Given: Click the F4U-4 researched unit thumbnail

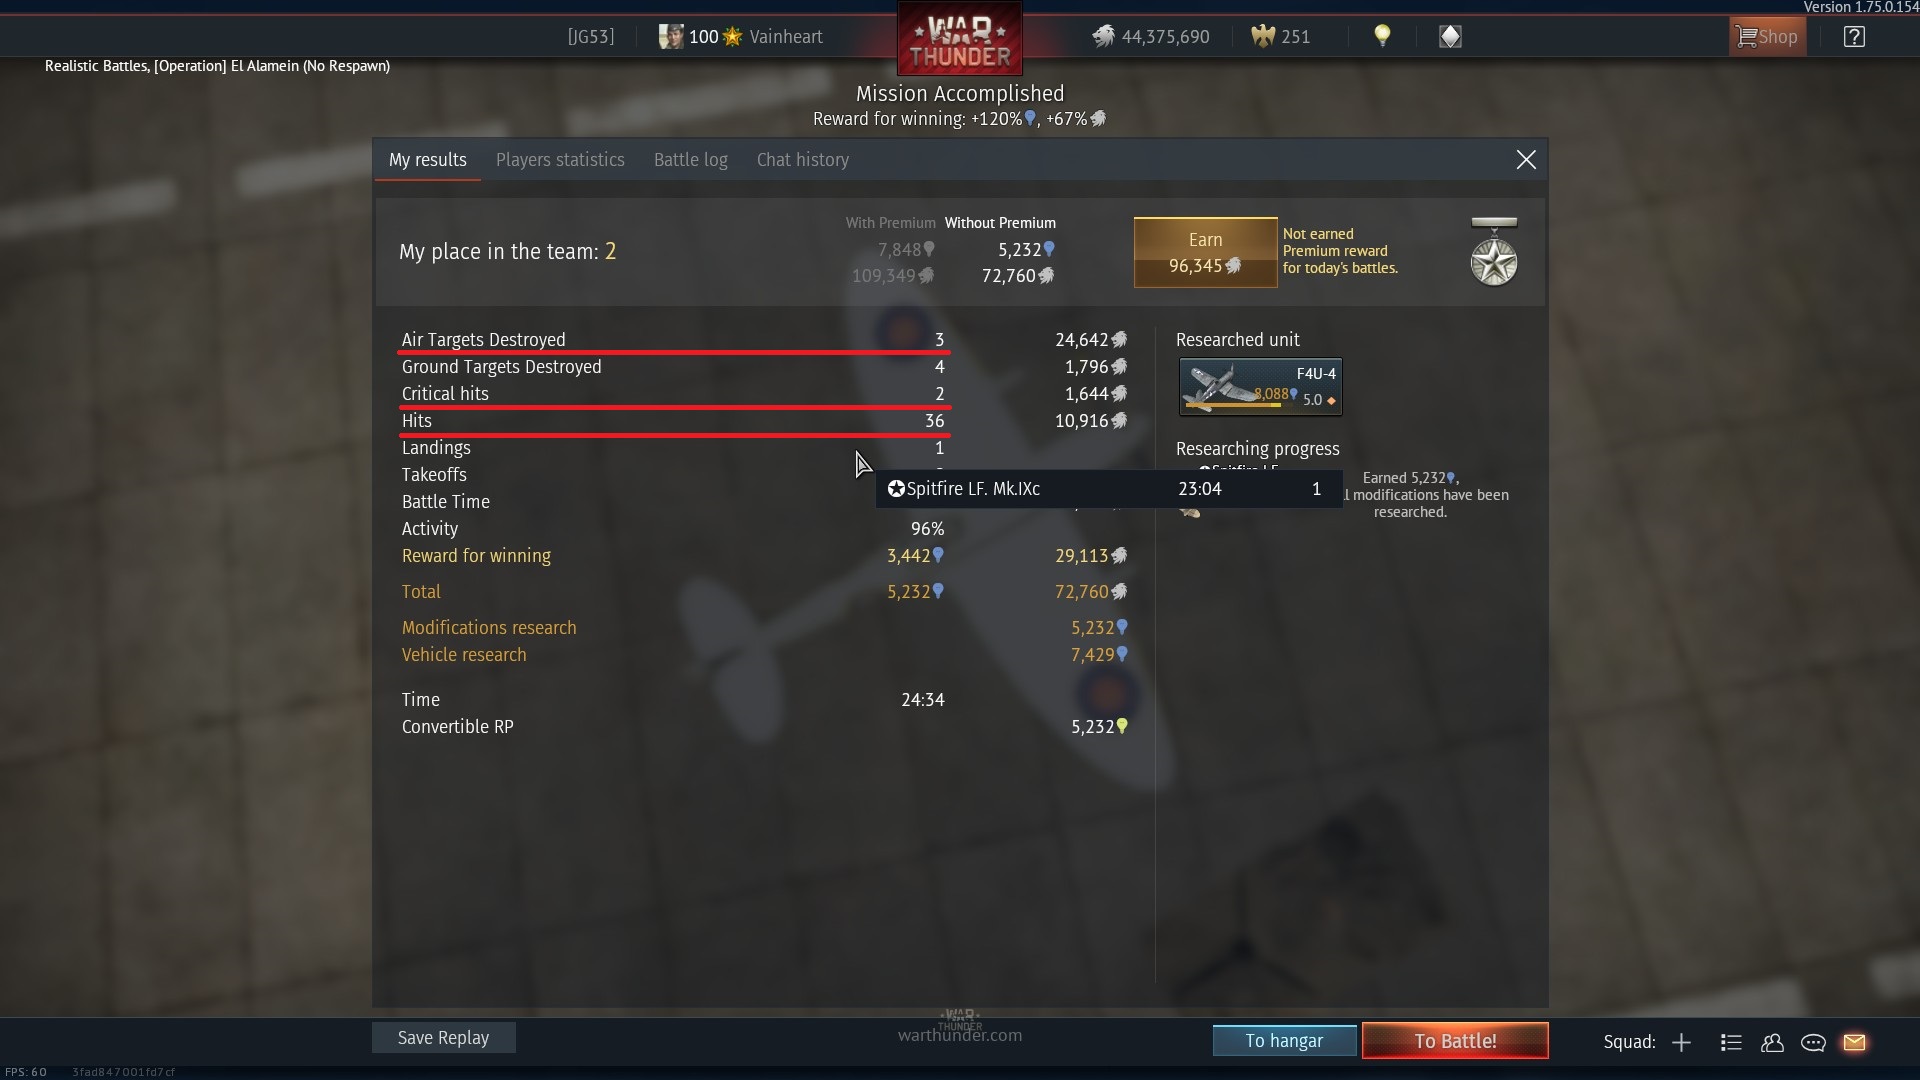Looking at the screenshot, I should [x=1260, y=387].
